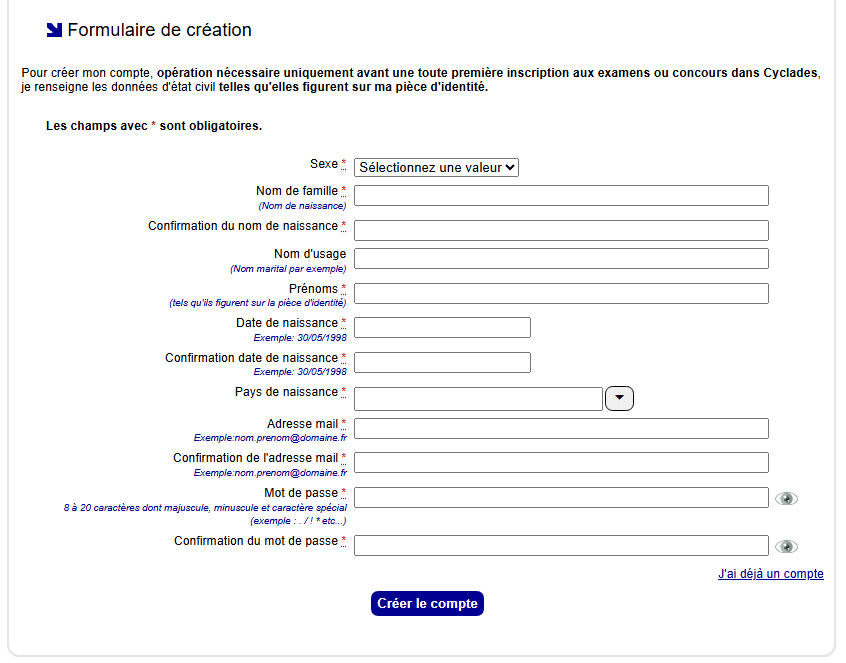Click the Sexe field label

pos(324,164)
